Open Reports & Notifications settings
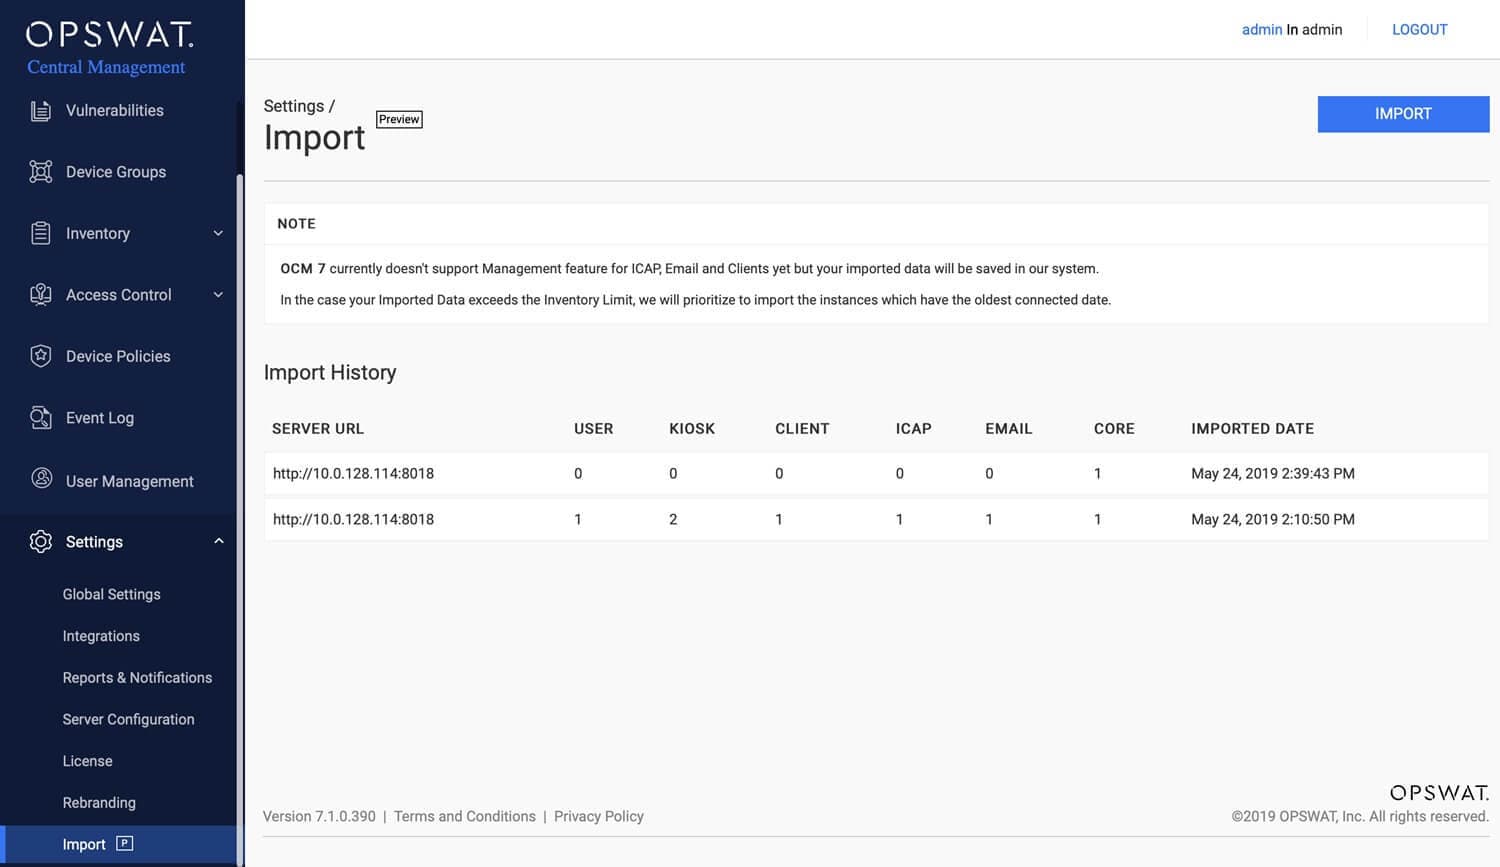The width and height of the screenshot is (1500, 867). [x=137, y=678]
